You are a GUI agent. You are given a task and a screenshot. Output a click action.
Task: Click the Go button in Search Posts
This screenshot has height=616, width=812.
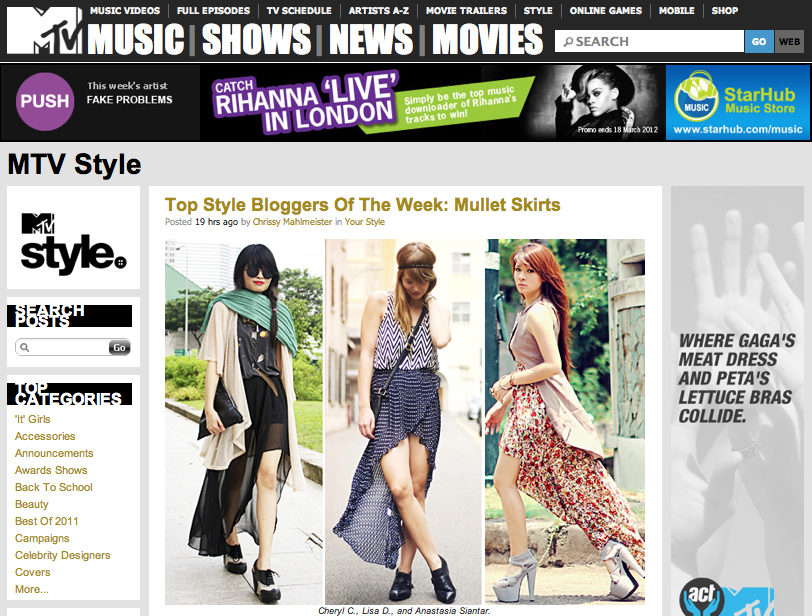[x=119, y=347]
